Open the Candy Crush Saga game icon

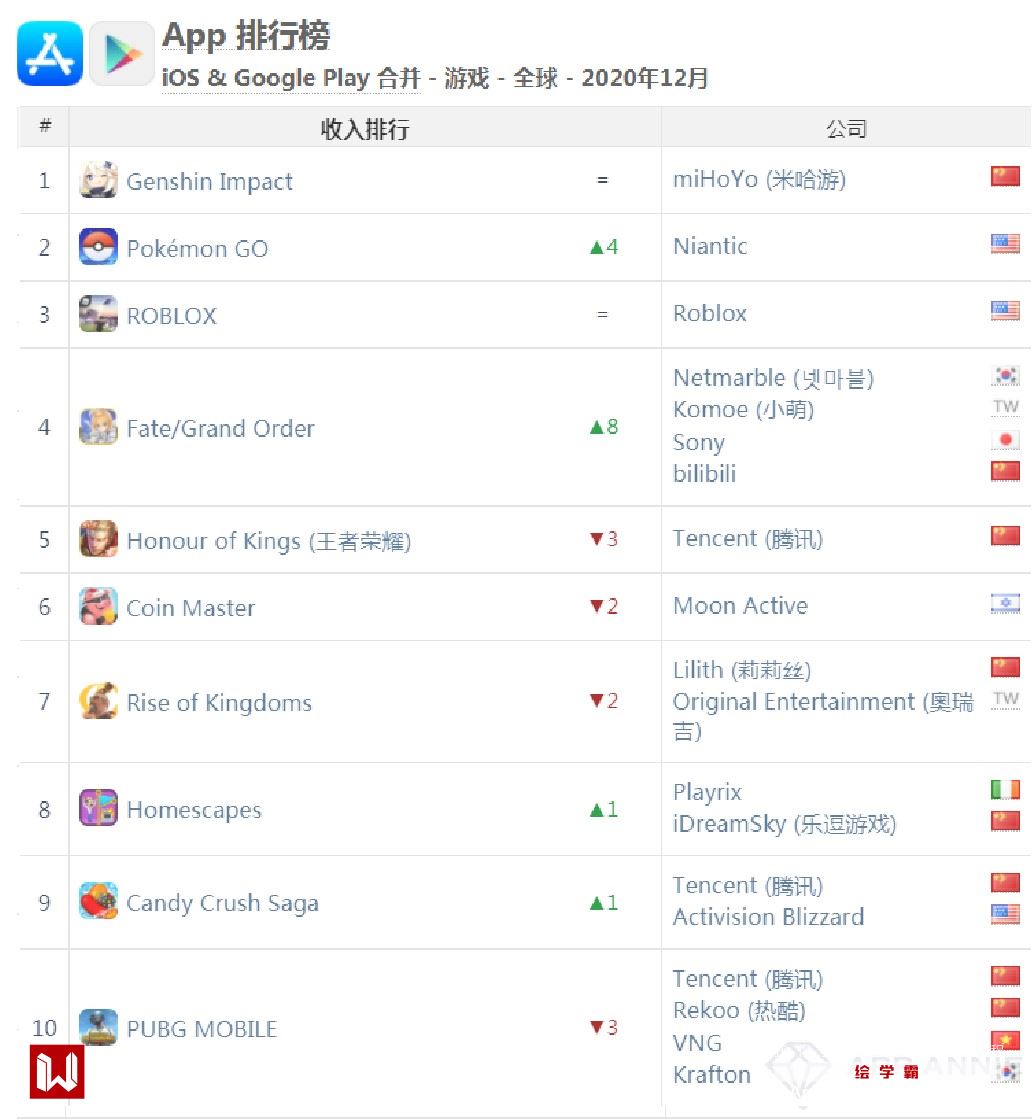(99, 901)
